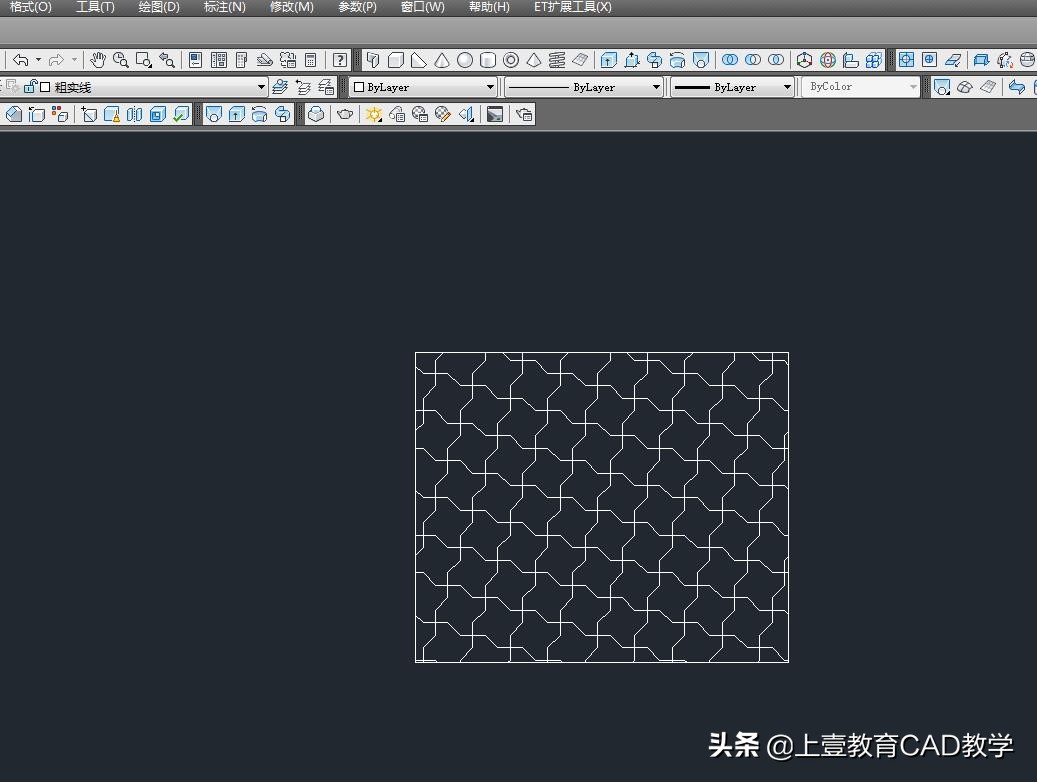Click the Loft tool icon

(x=700, y=60)
